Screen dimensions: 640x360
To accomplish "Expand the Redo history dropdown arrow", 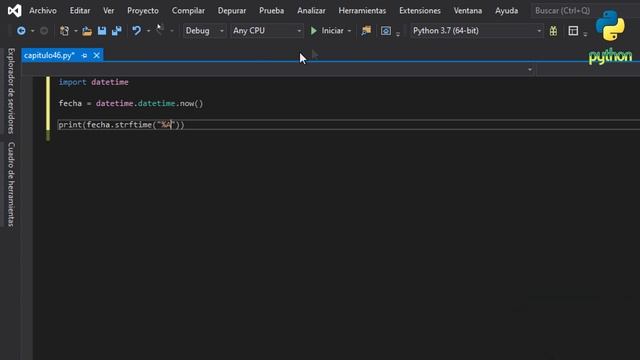I will tap(172, 31).
